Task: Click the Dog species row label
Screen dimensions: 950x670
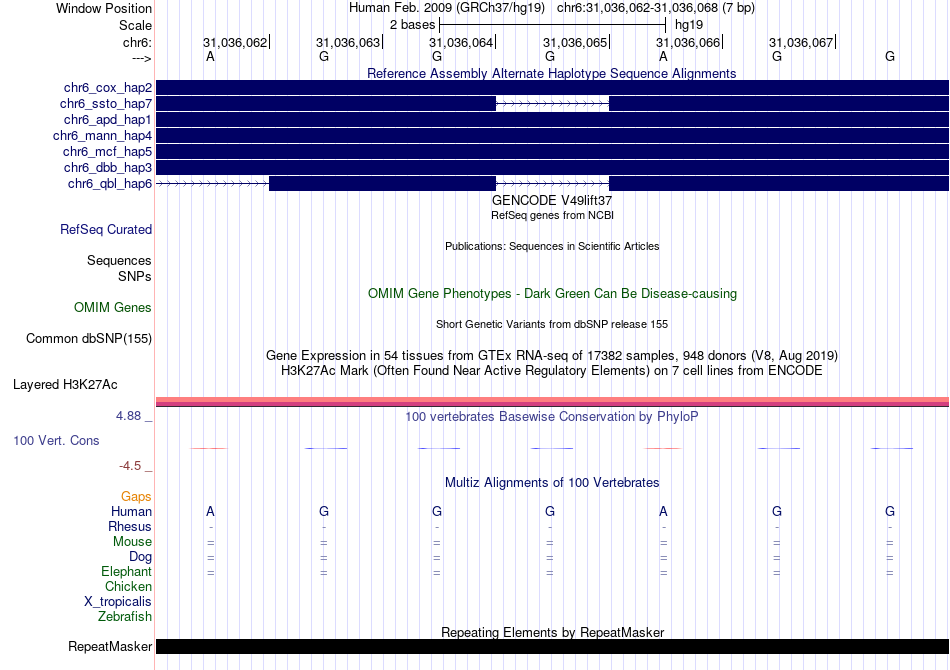Action: pyautogui.click(x=140, y=557)
